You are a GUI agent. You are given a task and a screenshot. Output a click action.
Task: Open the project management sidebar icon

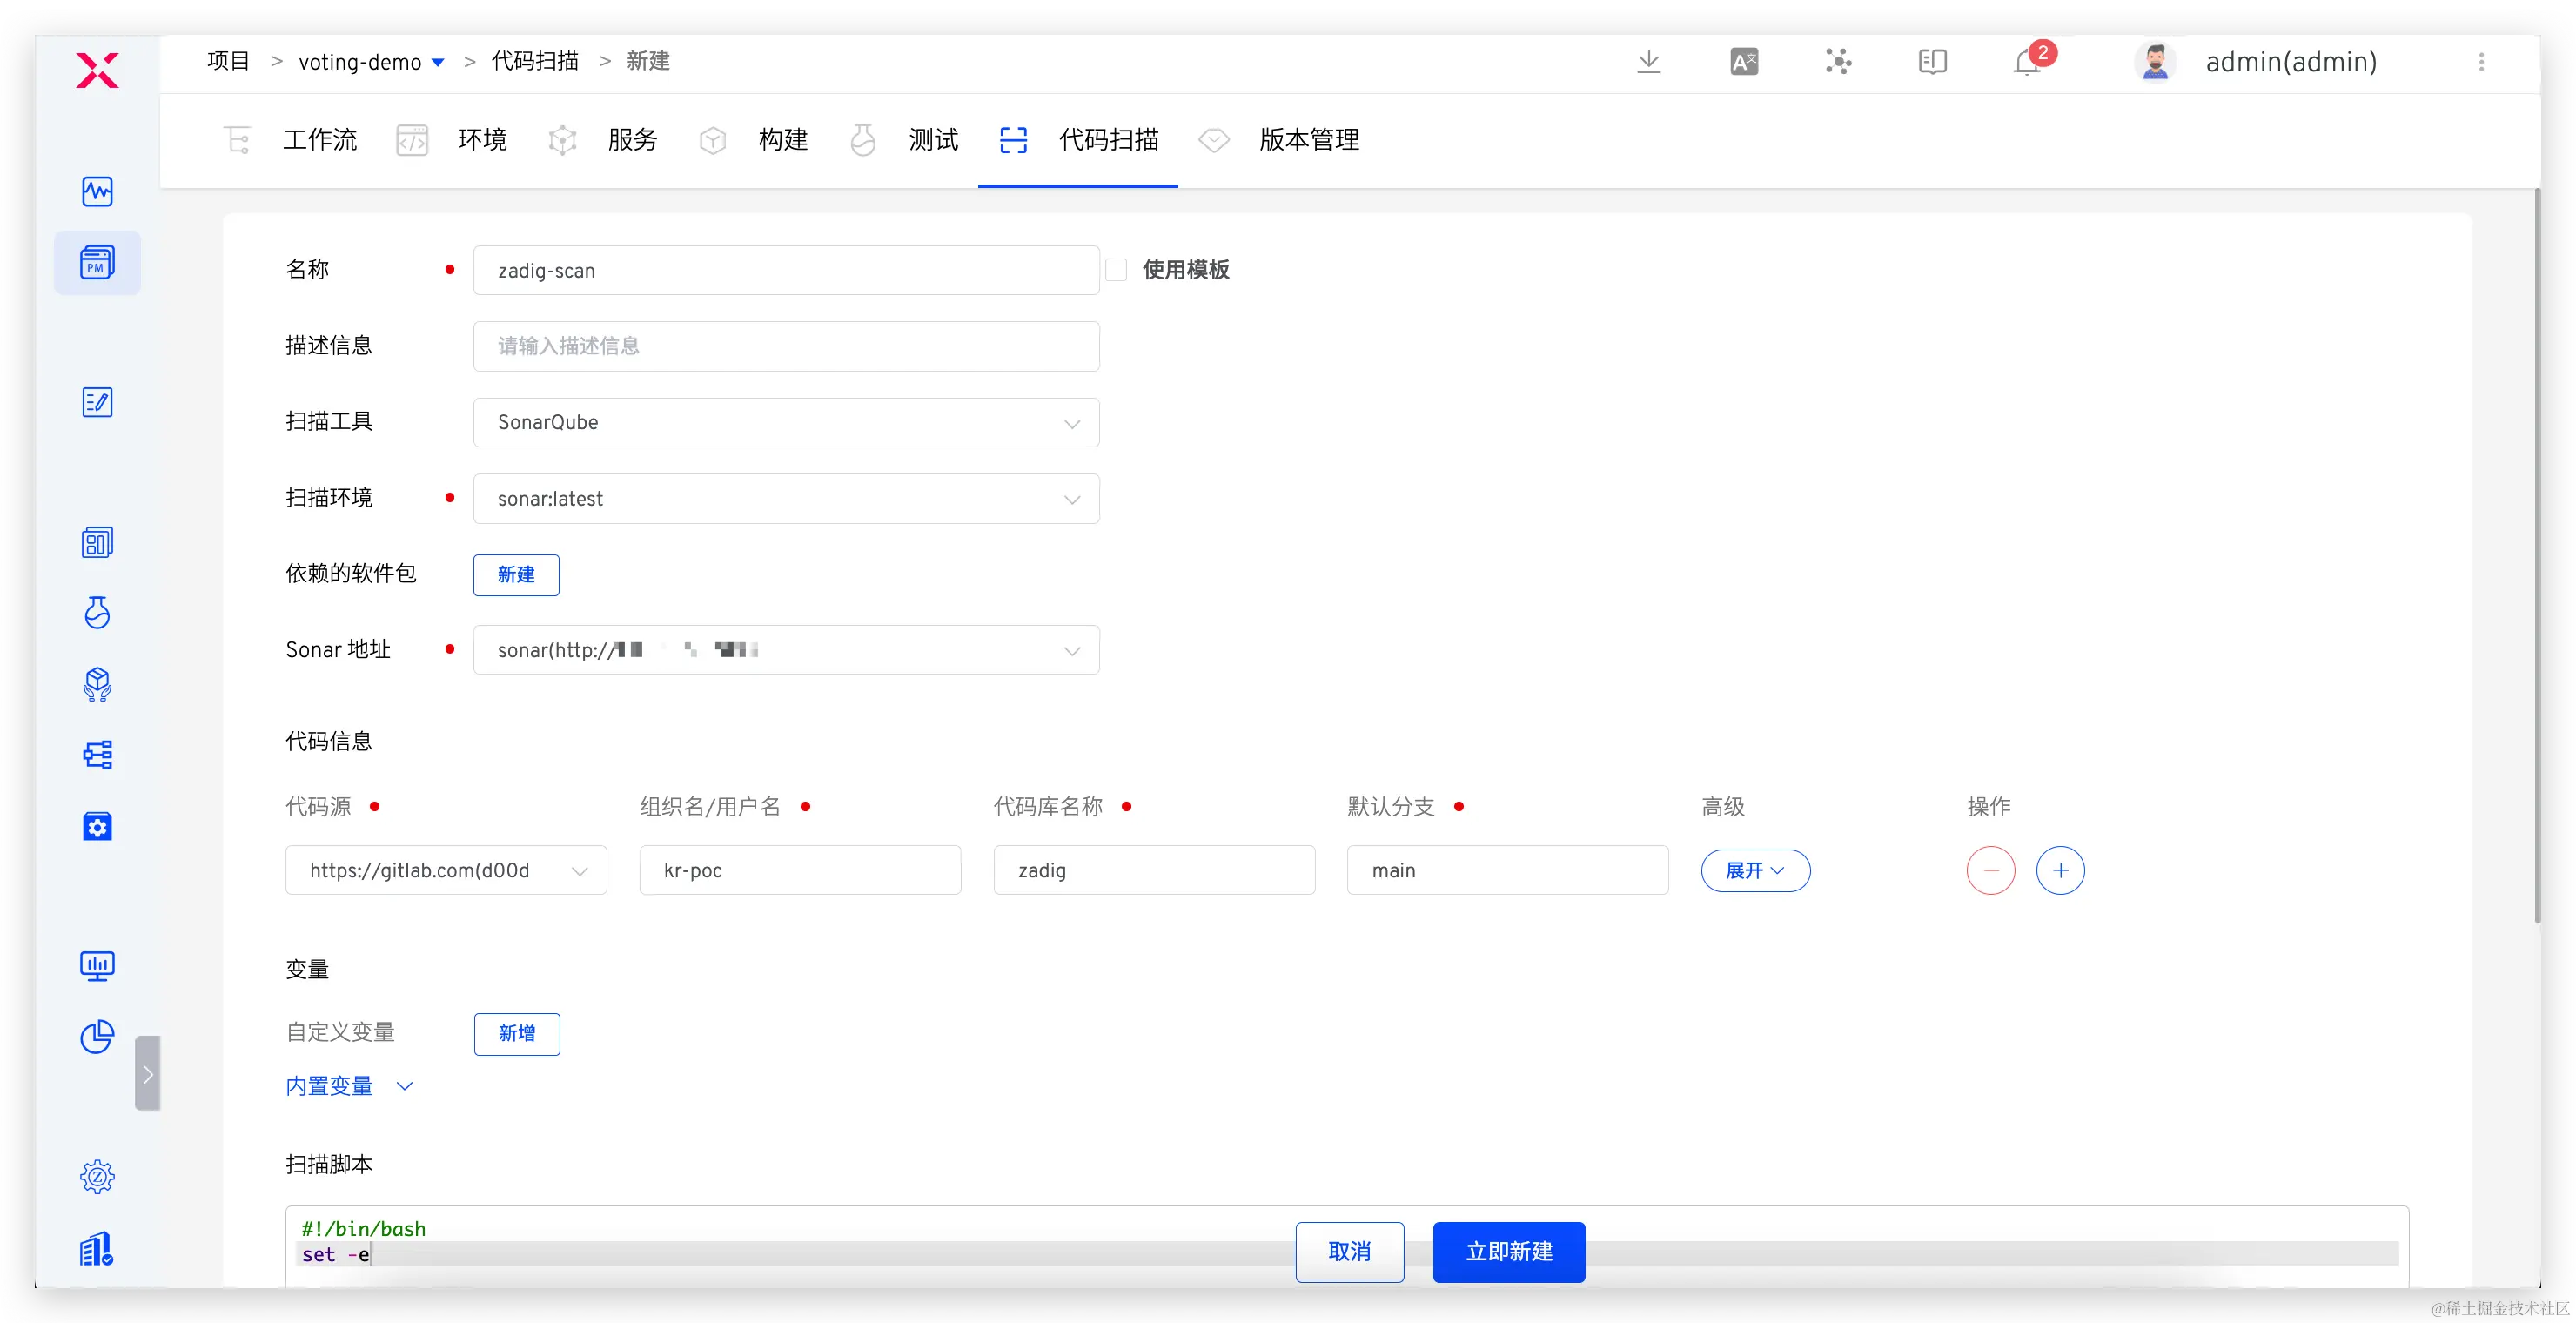tap(97, 263)
